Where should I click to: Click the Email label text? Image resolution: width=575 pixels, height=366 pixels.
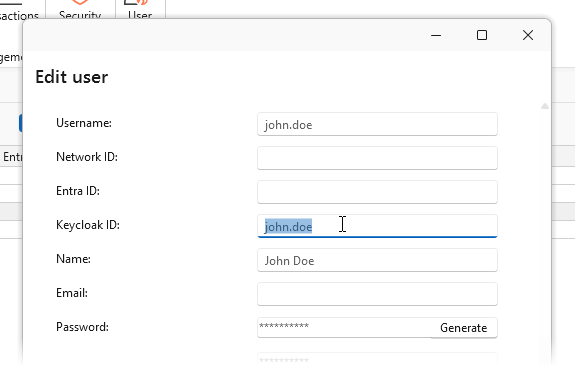[x=72, y=293]
